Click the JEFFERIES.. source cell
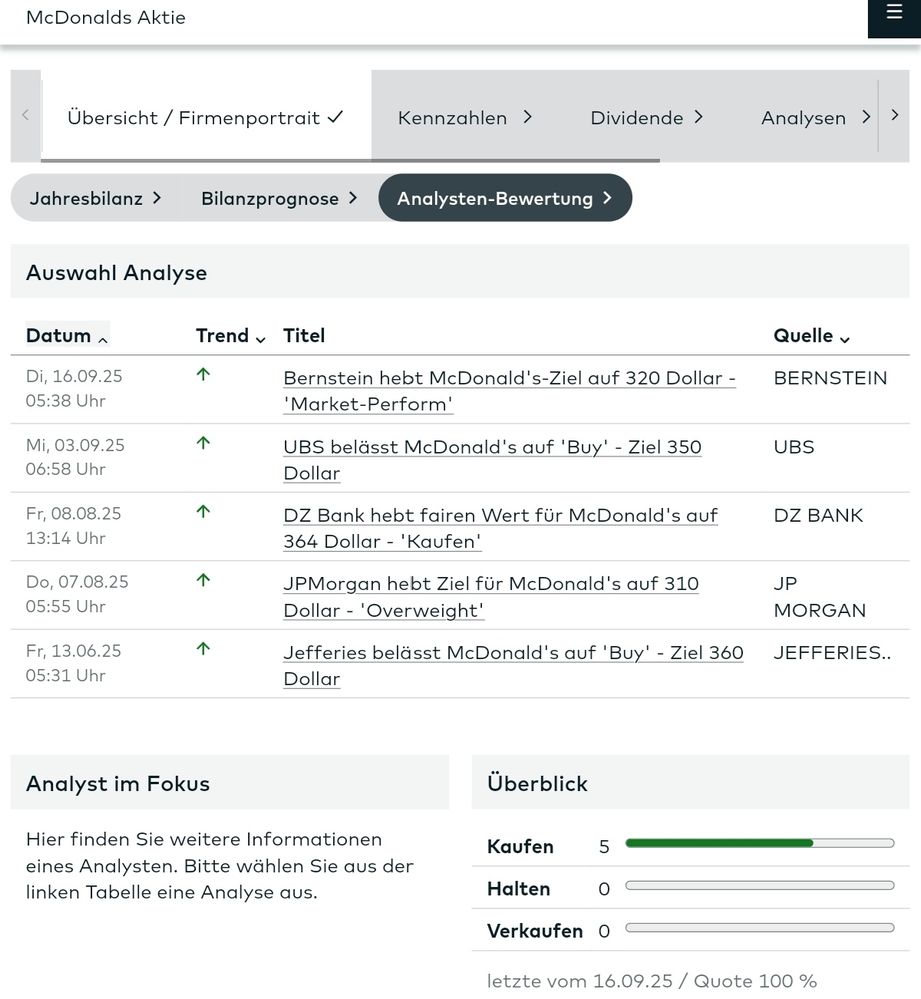 tap(832, 652)
